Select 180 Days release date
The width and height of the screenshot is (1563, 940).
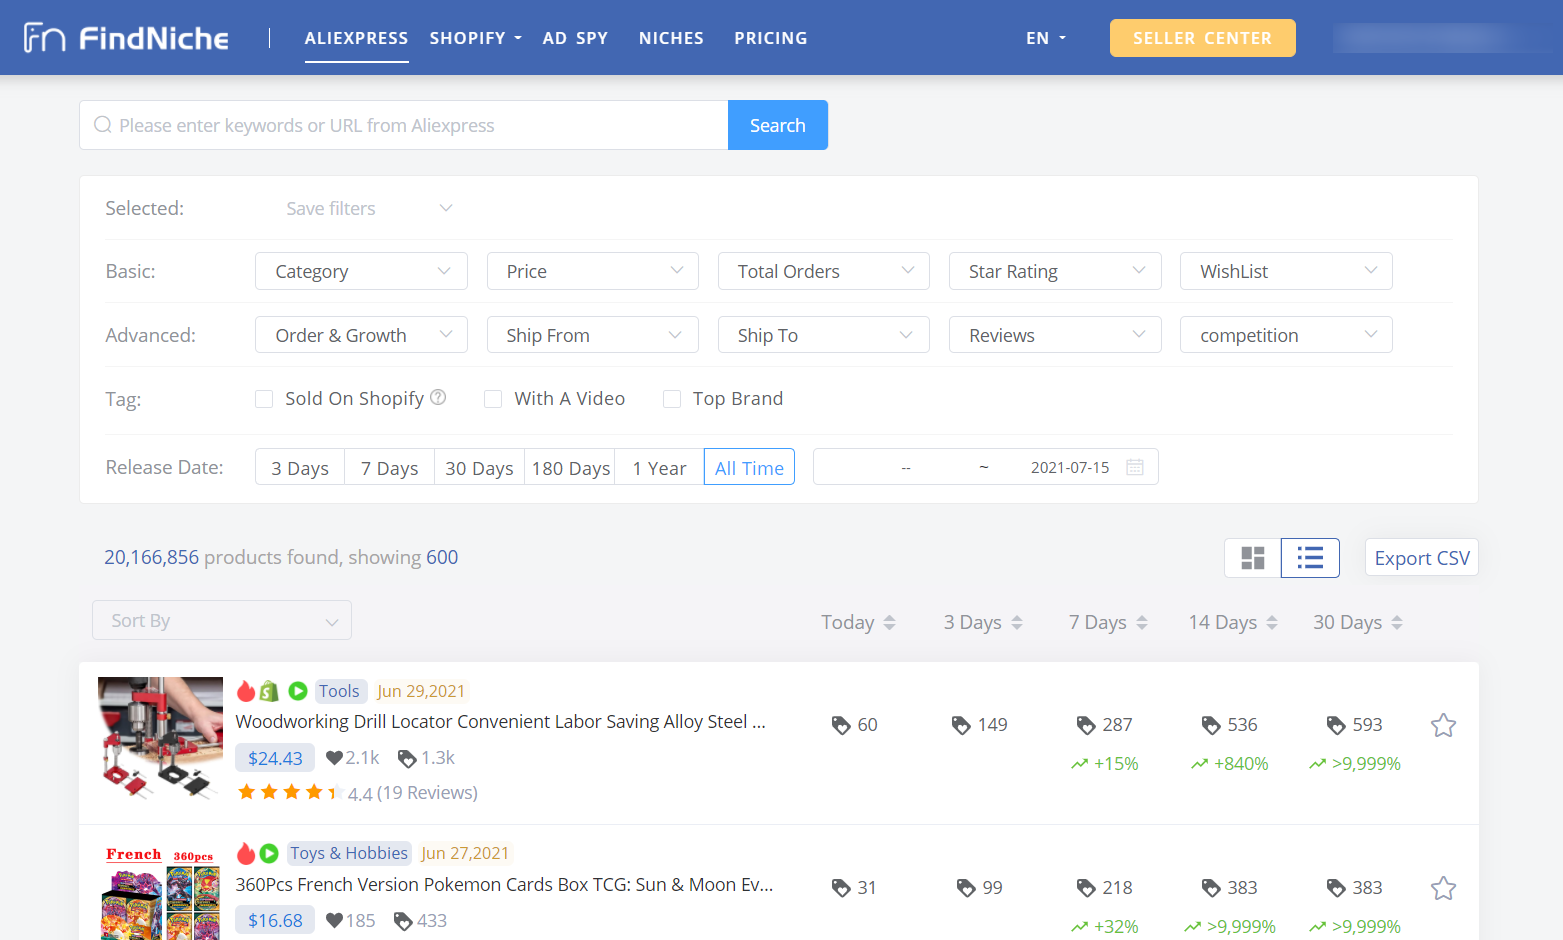point(570,467)
